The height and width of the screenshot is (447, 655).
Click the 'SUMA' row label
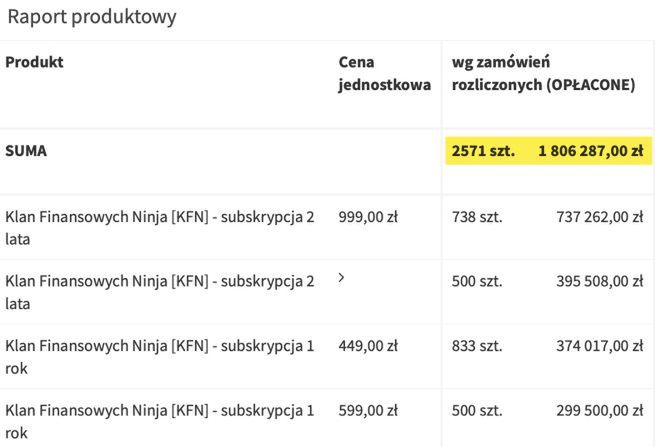pos(26,151)
